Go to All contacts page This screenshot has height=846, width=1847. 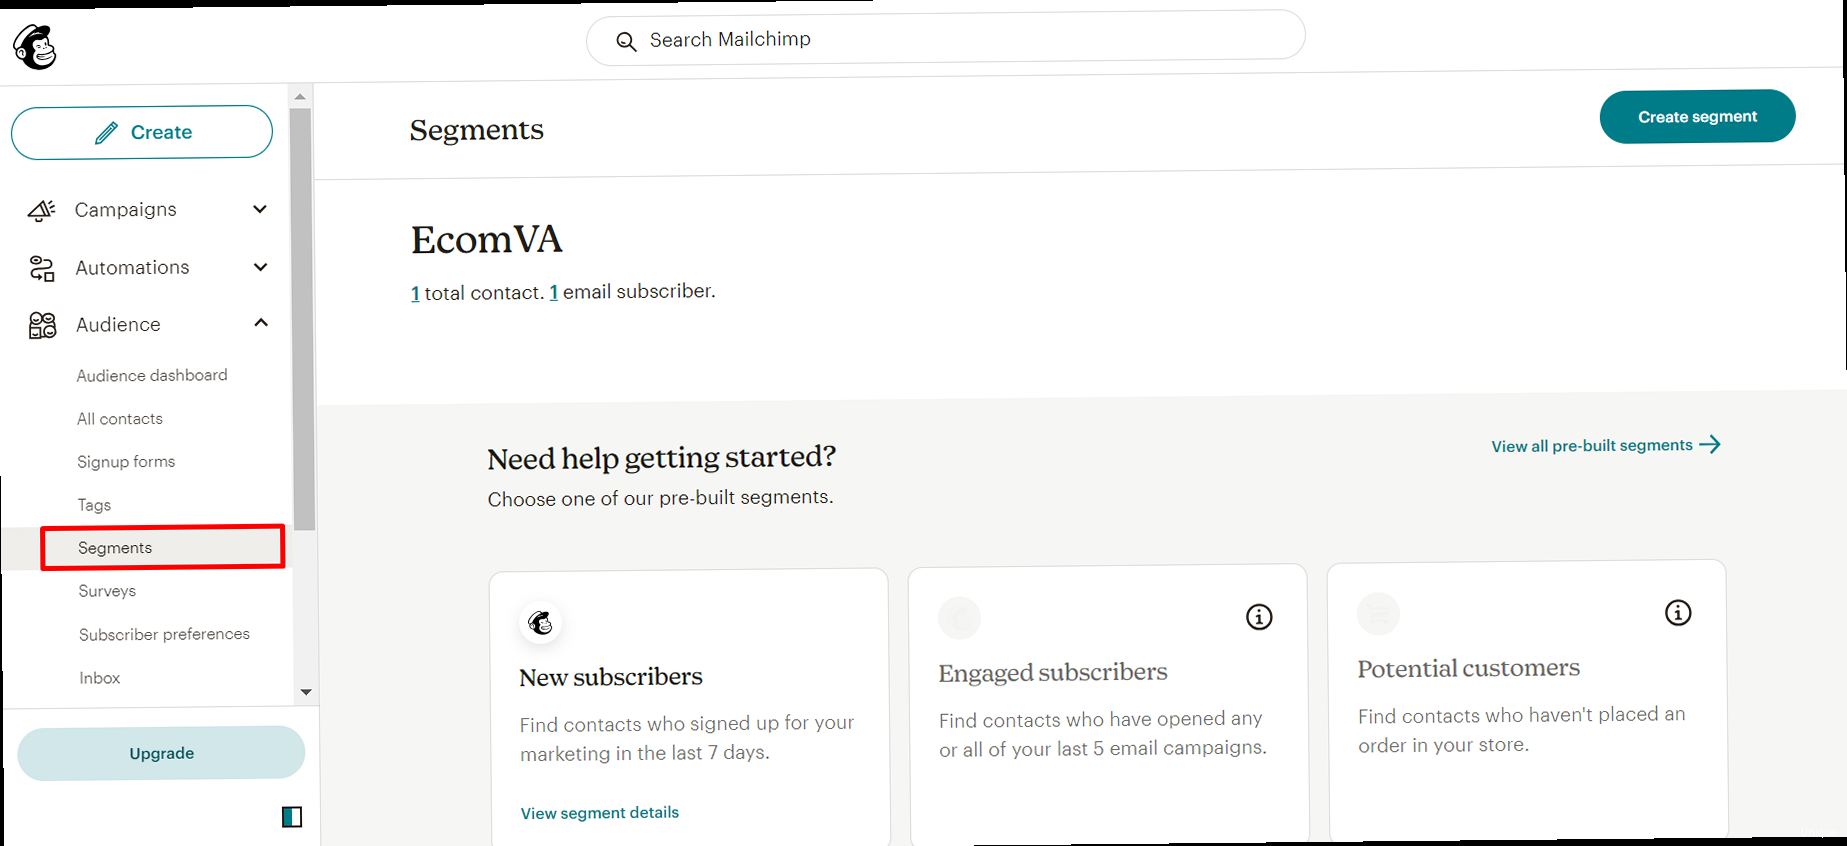pyautogui.click(x=120, y=419)
